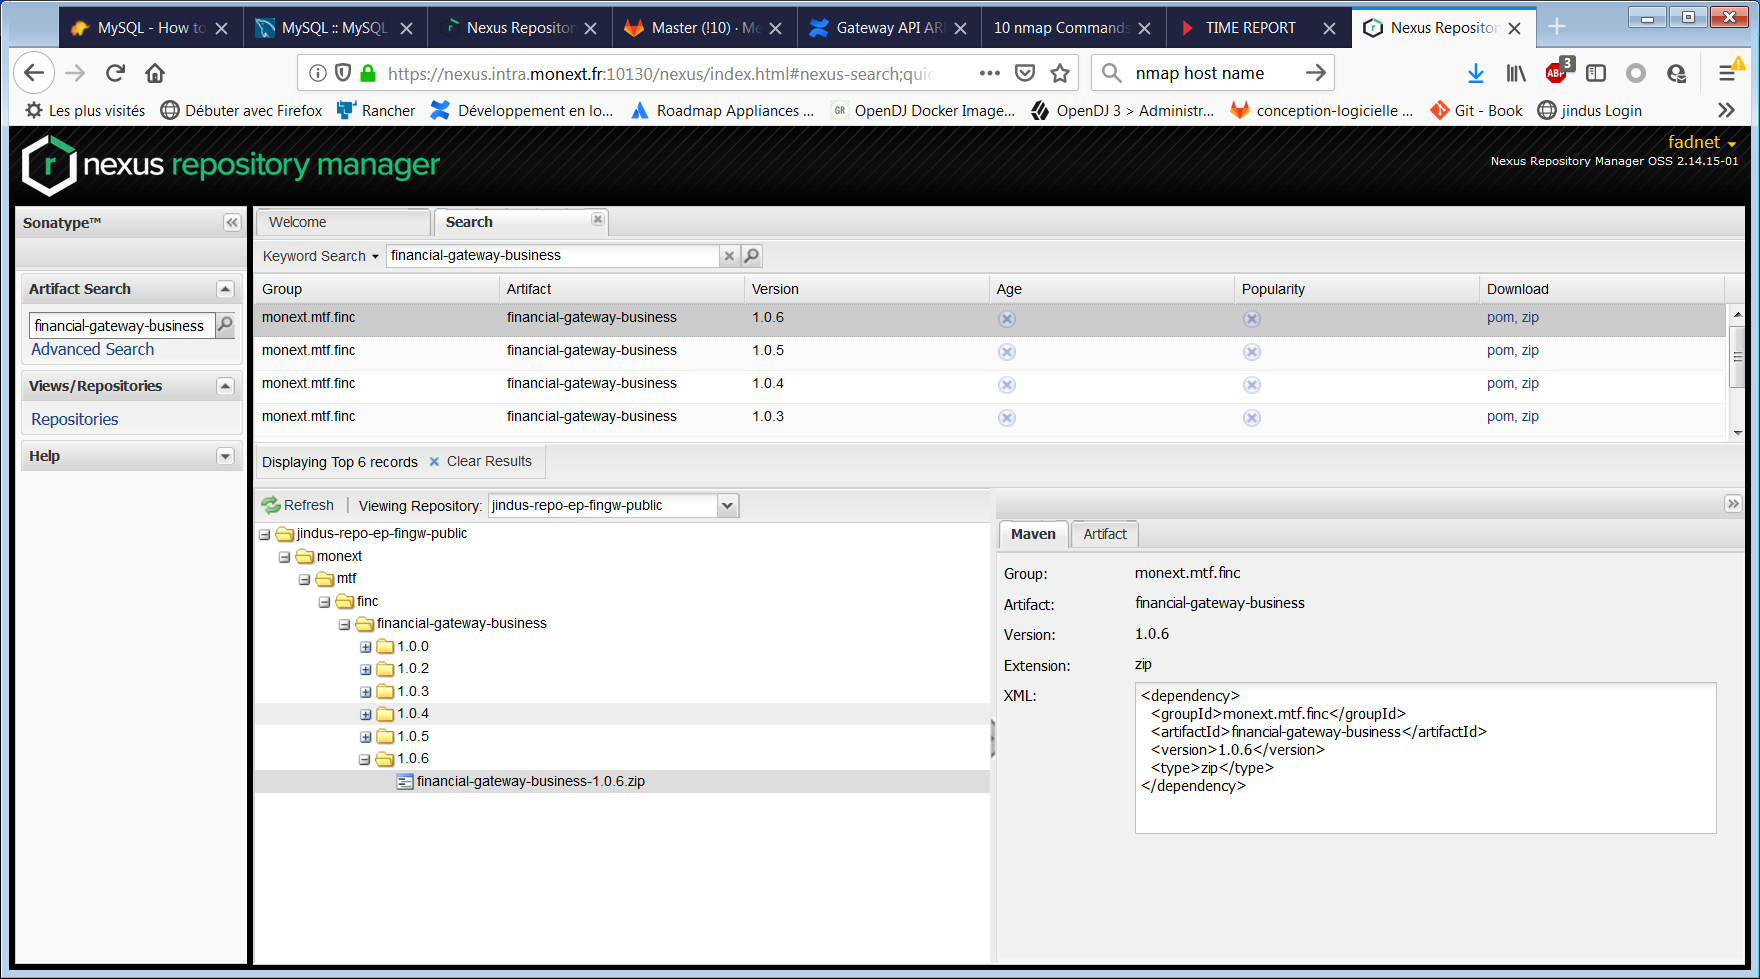Clear the keyword search field with X icon

[729, 256]
